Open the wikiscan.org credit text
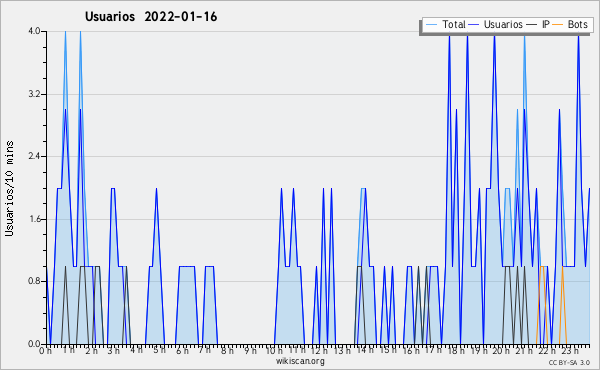Screen dimensions: 600x370 click(300, 361)
